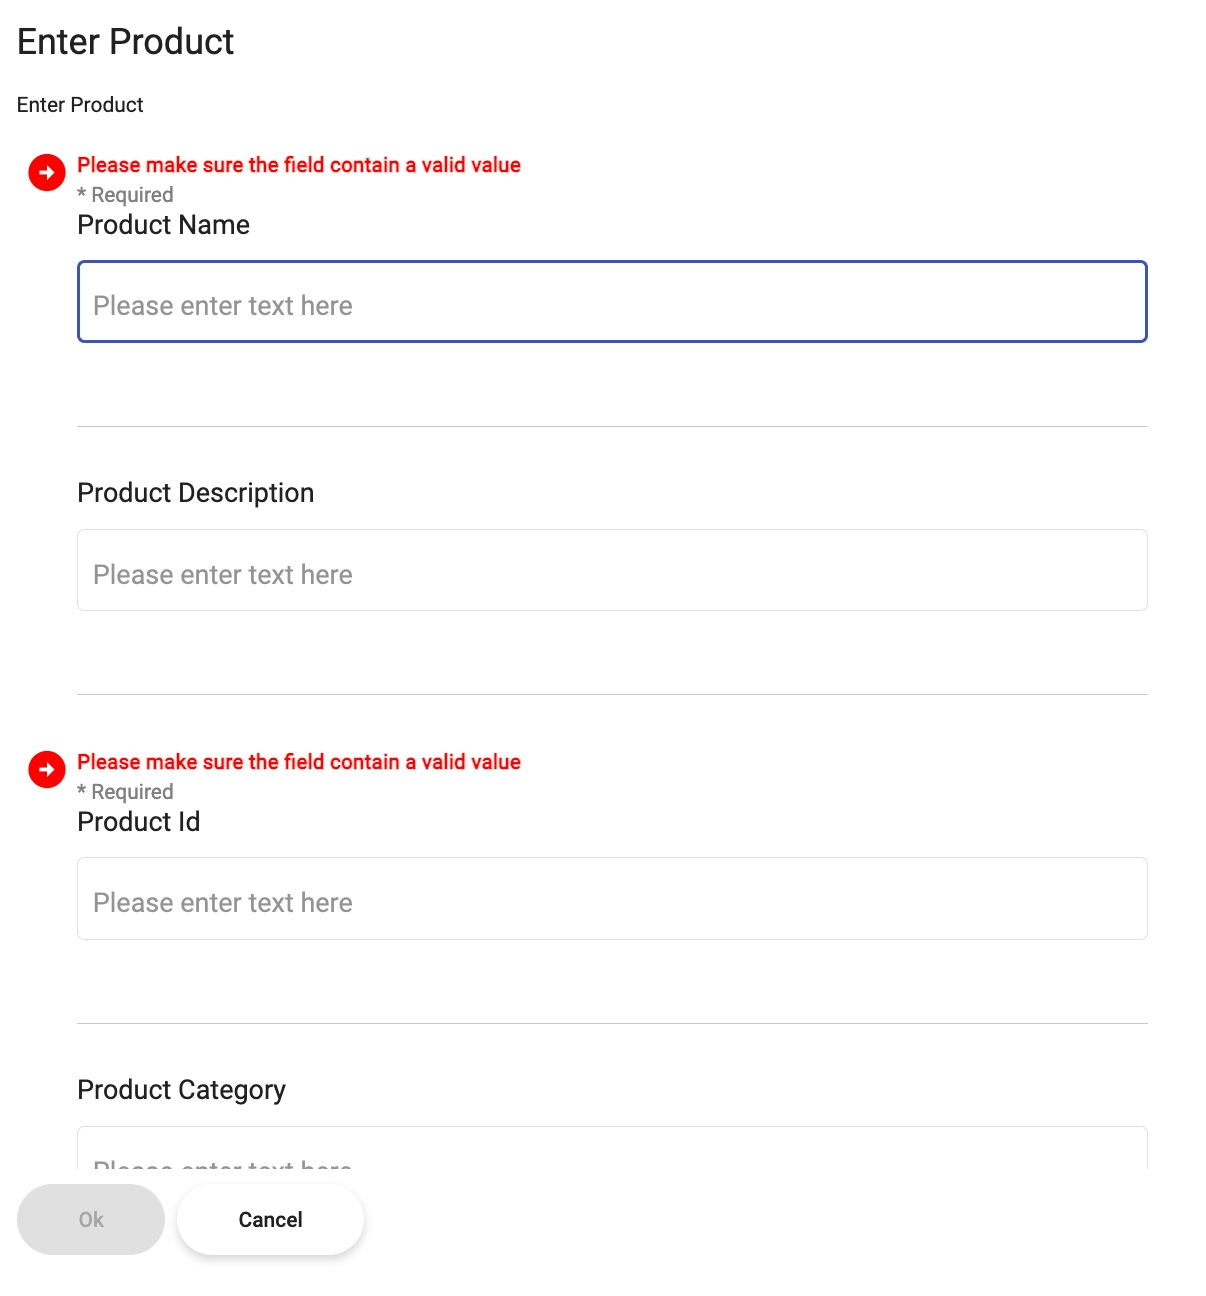Screen dimensions: 1206x1296
Task: Click the Product Name label
Action: tap(164, 225)
